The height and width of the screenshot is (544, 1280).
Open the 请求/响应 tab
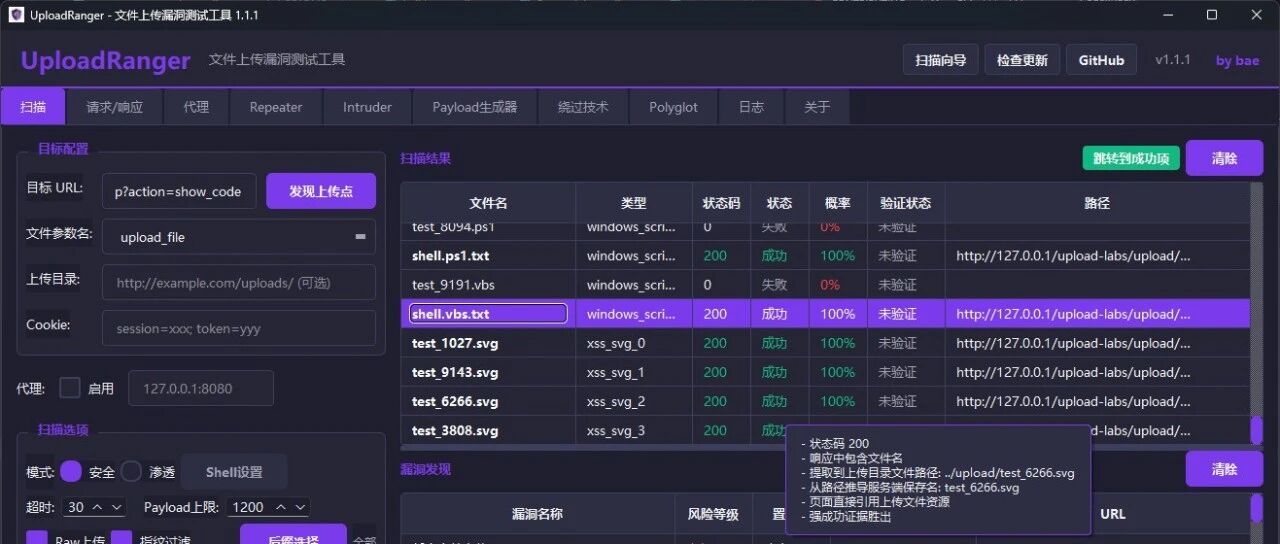(114, 107)
